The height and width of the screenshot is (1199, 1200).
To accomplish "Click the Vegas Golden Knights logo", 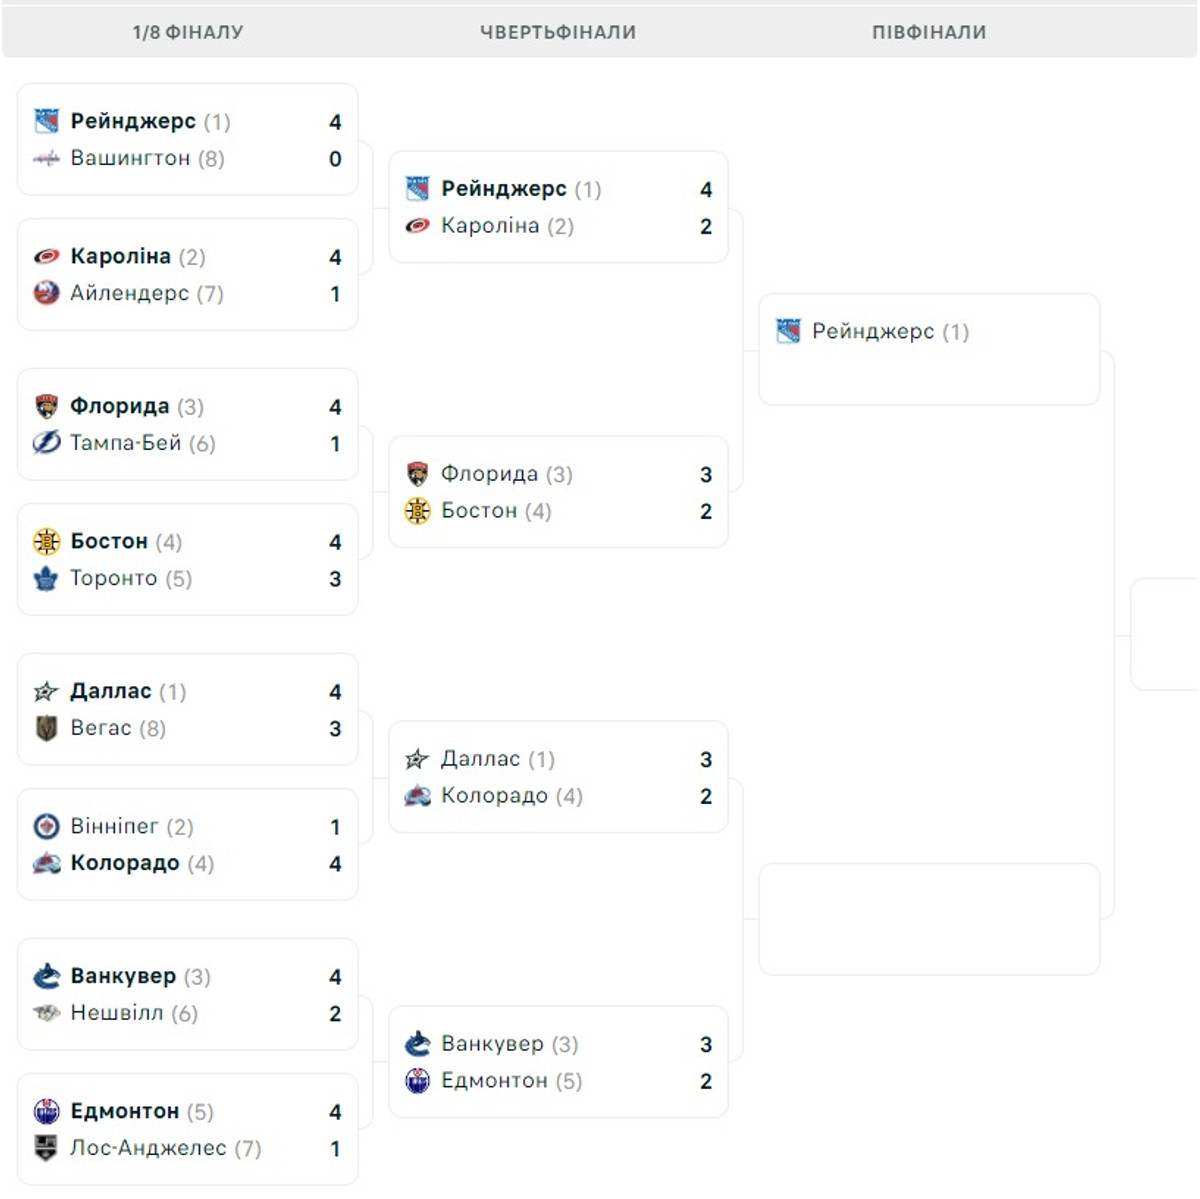I will 46,728.
